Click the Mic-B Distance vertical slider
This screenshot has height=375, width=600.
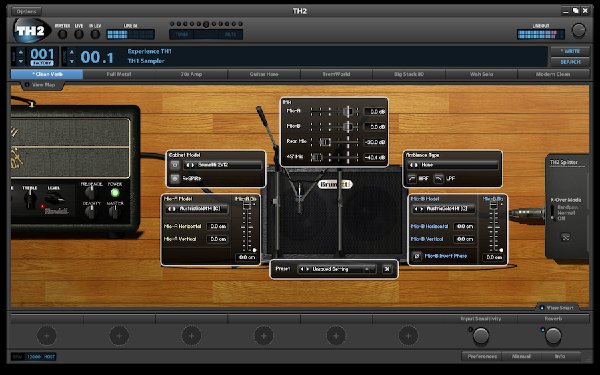coord(494,227)
